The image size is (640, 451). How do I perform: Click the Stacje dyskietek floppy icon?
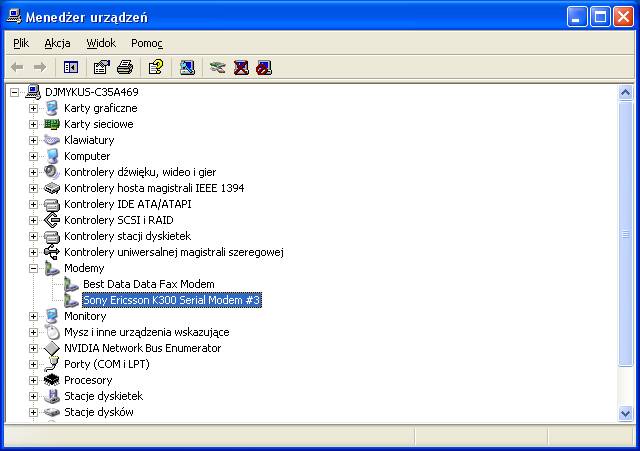click(x=52, y=396)
